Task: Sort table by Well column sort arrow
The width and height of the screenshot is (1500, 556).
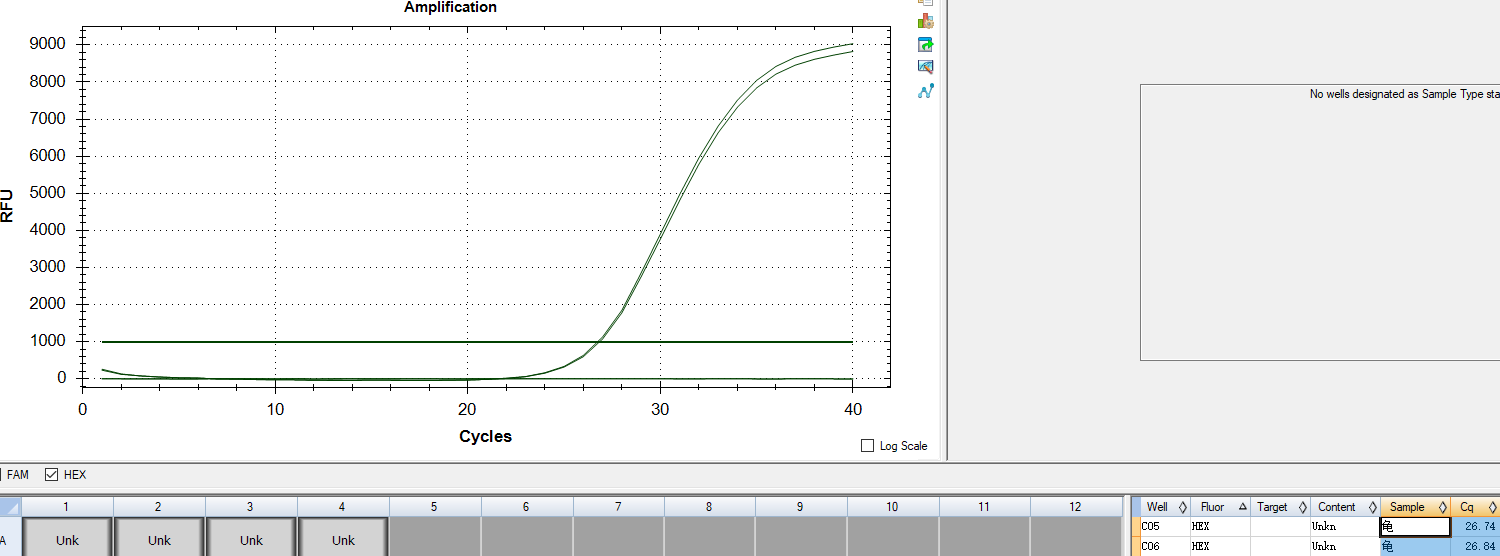Action: 1183,507
